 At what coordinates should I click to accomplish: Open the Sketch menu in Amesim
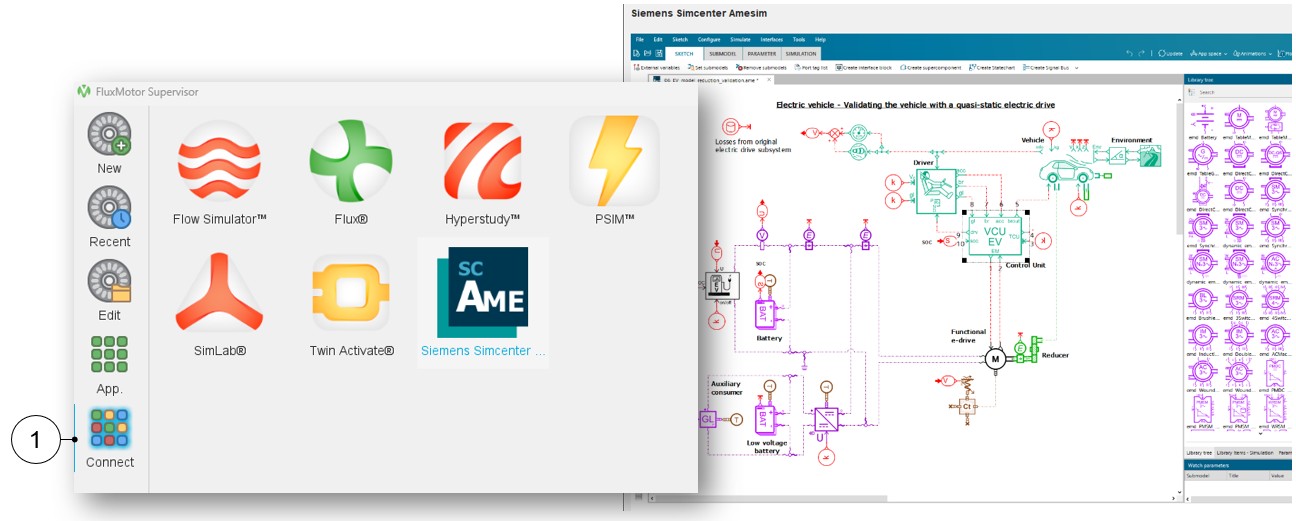coord(680,39)
